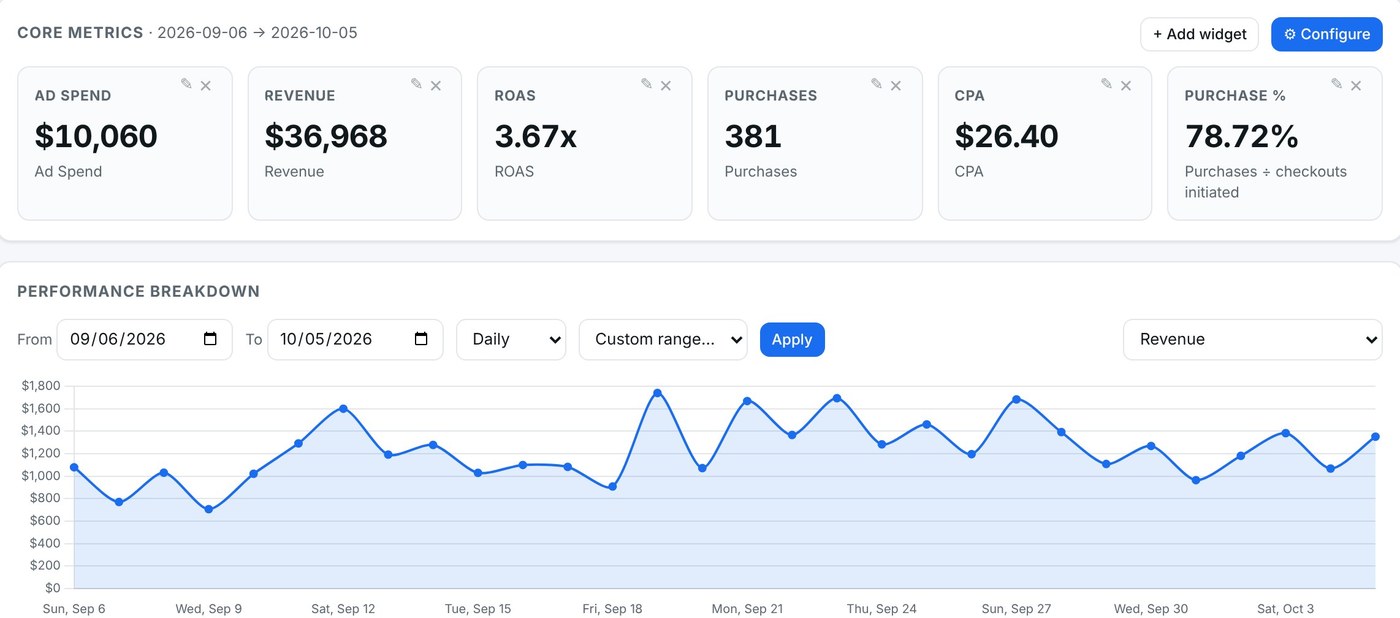Click the Wed, Sep 30 axis label
1400x618 pixels.
point(1151,608)
